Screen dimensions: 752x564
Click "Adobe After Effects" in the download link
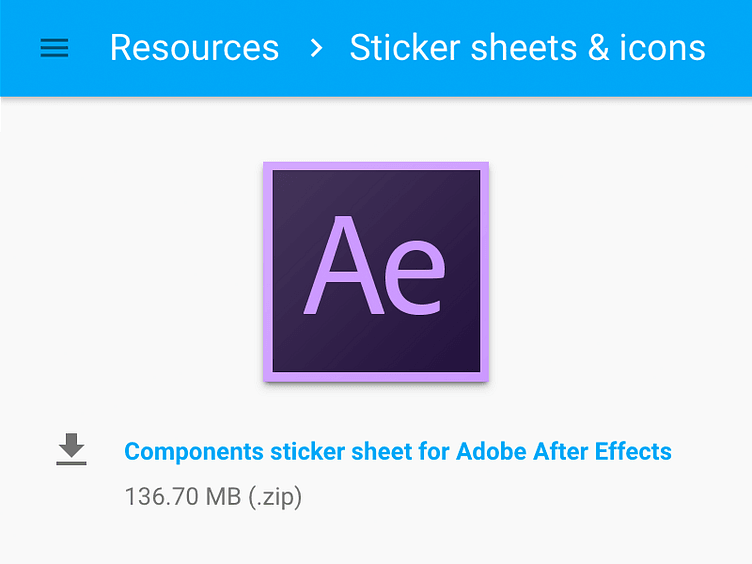[564, 451]
